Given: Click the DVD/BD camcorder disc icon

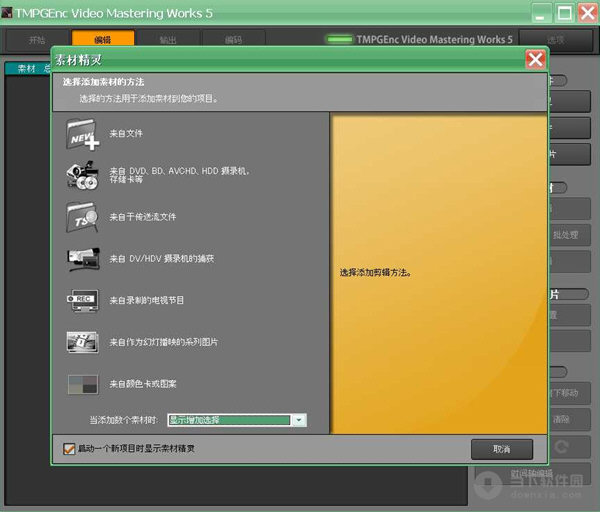Looking at the screenshot, I should pyautogui.click(x=83, y=175).
